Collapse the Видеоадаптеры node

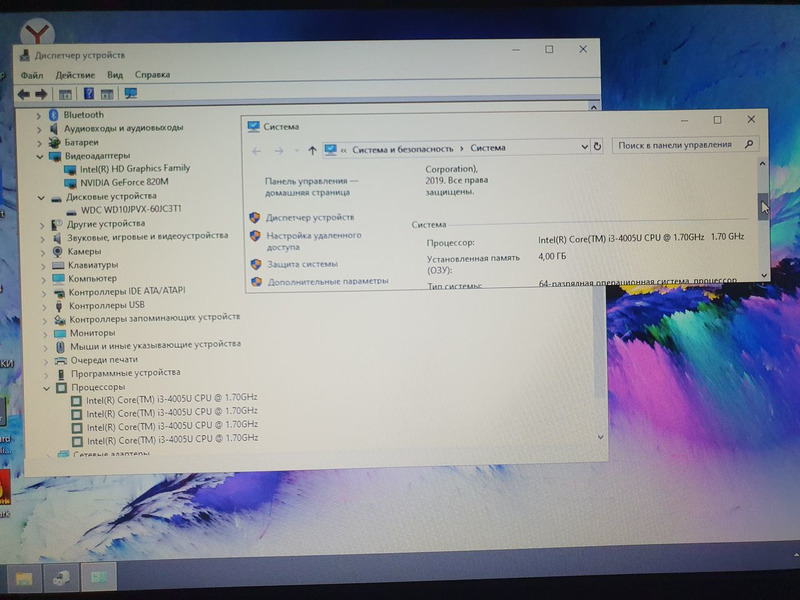tap(40, 157)
